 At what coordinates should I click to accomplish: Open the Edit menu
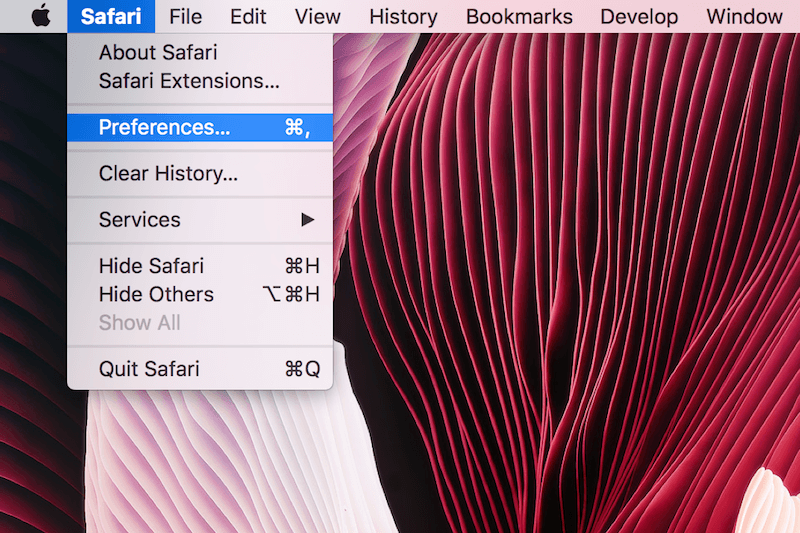(248, 17)
